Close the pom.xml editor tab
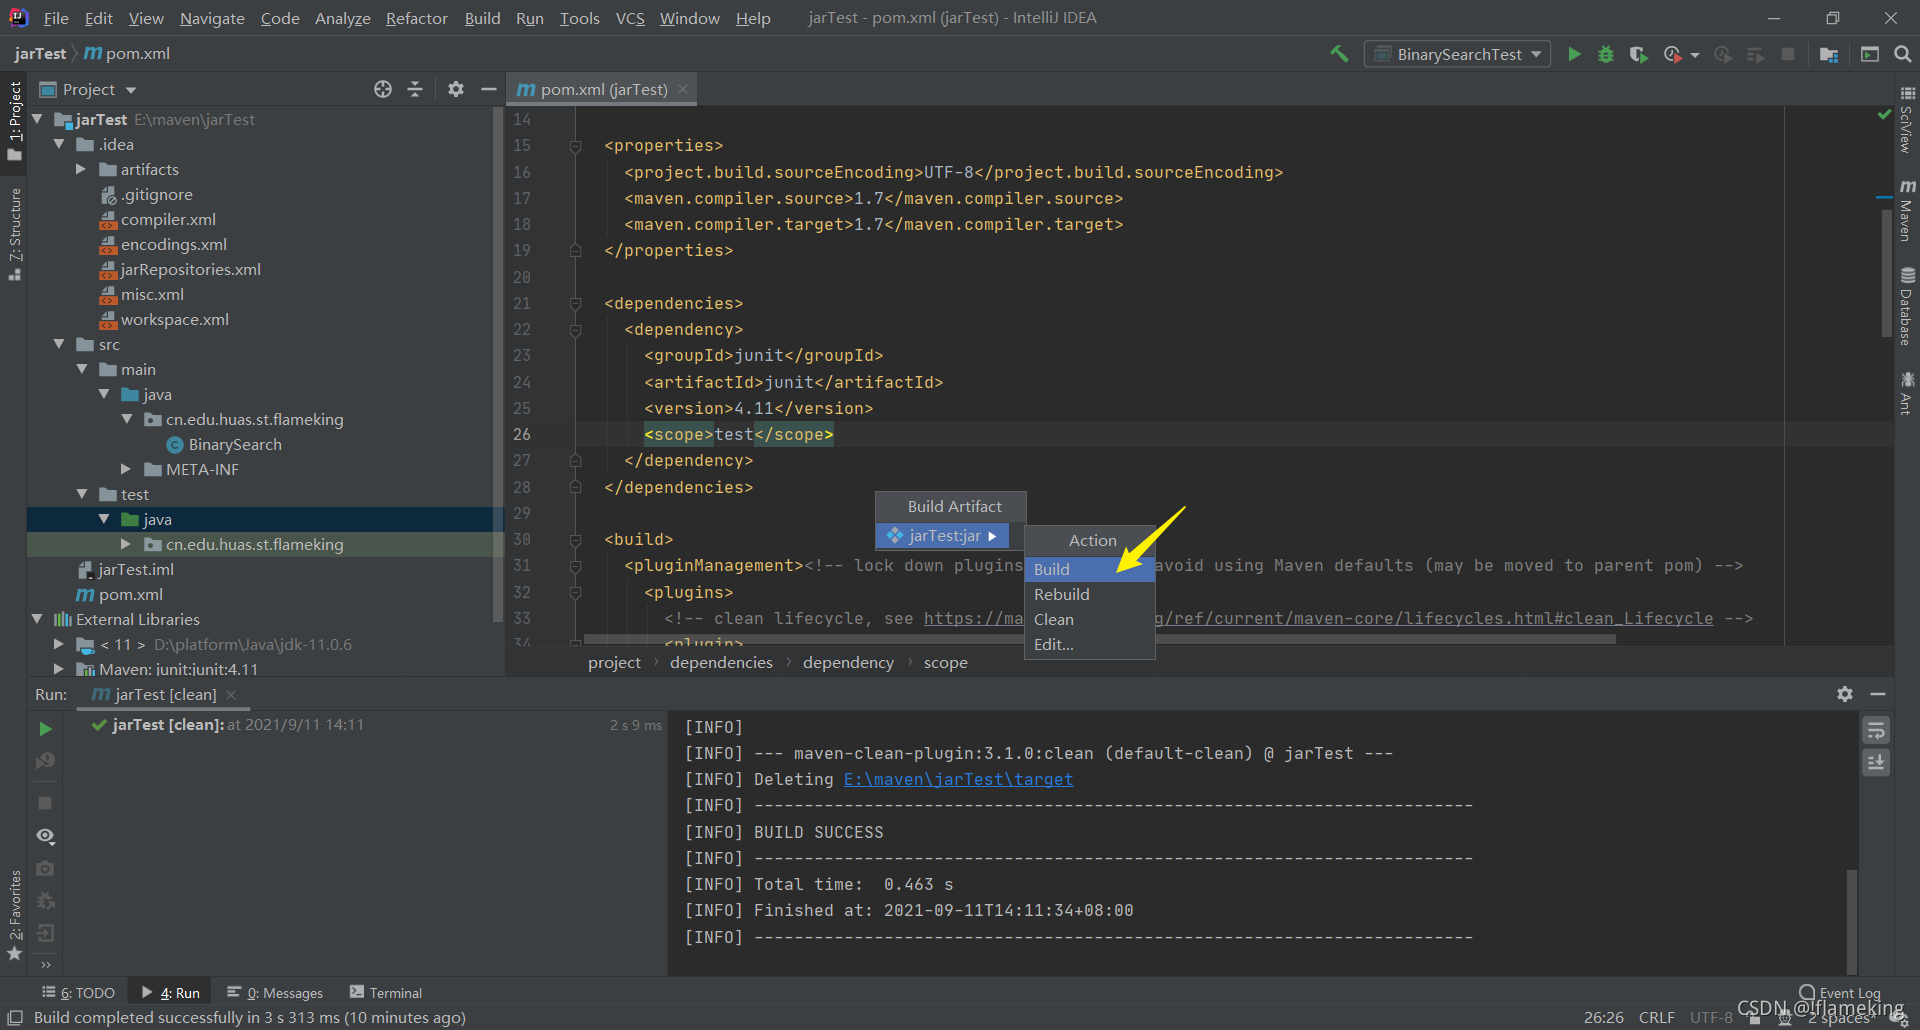Viewport: 1920px width, 1030px height. point(683,89)
